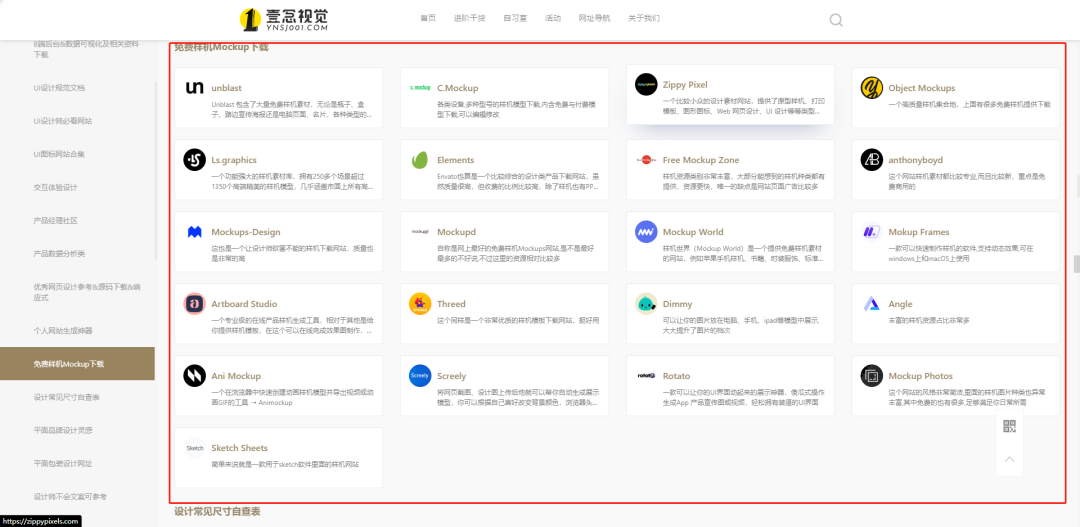Click the Dimmy teal character logo
This screenshot has height=527, width=1080.
point(646,304)
